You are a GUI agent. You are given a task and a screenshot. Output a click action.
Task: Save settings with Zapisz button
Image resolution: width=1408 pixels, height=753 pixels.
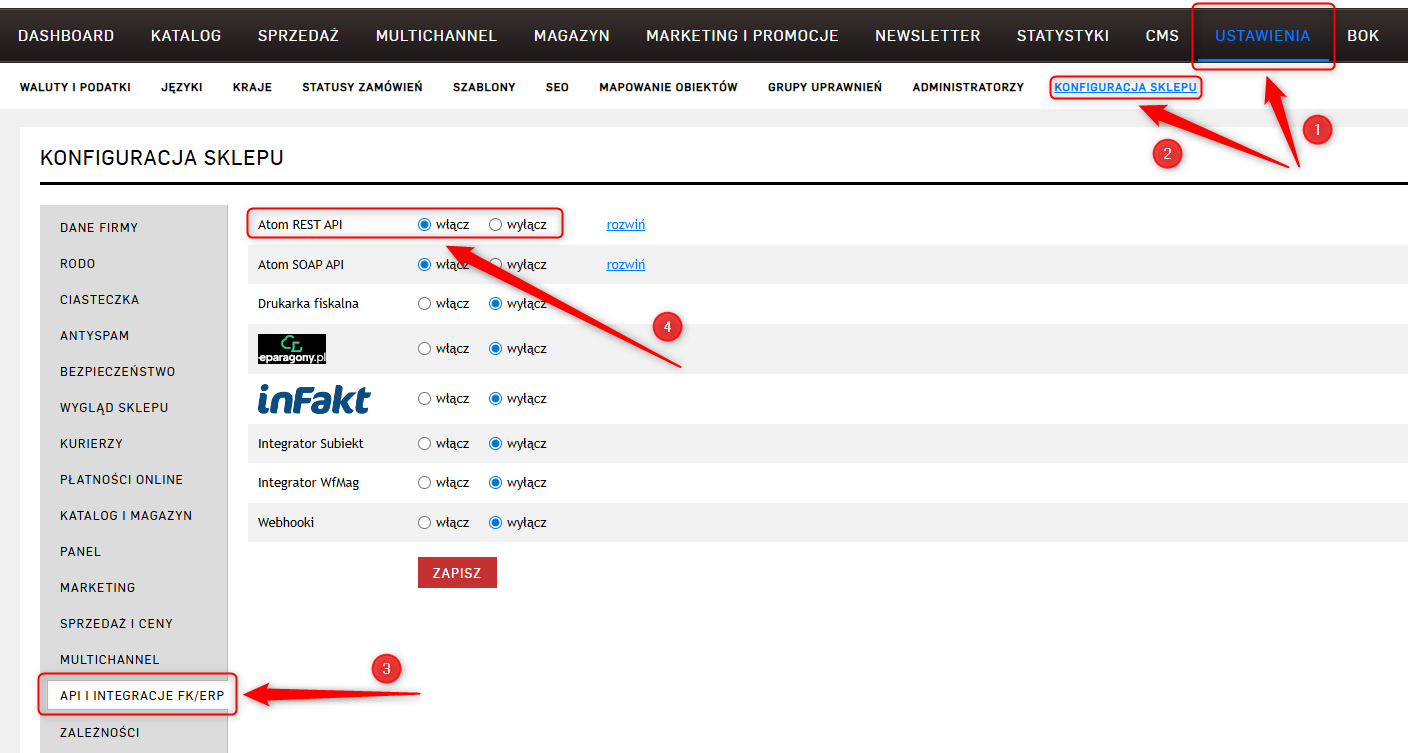click(457, 573)
